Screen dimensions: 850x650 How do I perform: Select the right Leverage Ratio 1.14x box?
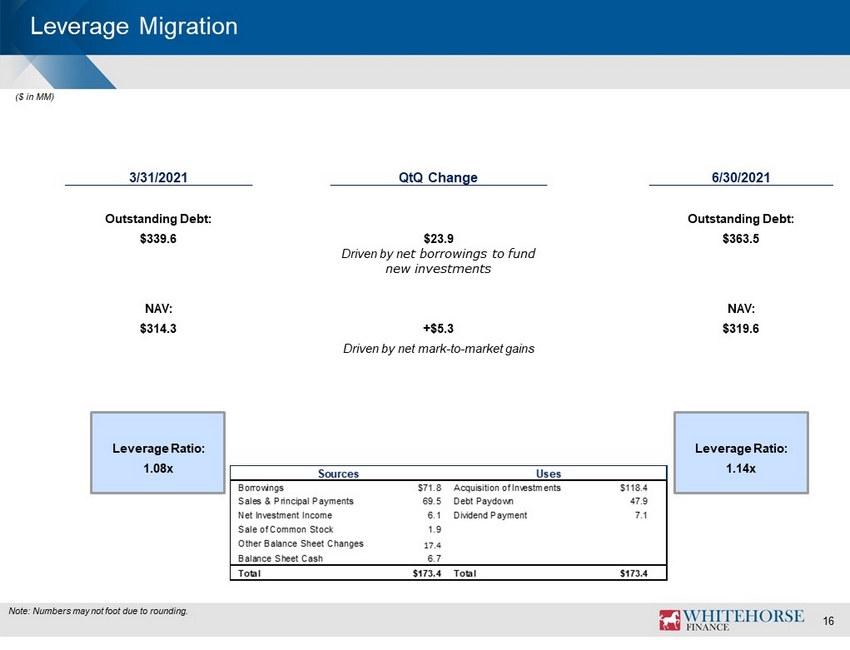click(741, 453)
